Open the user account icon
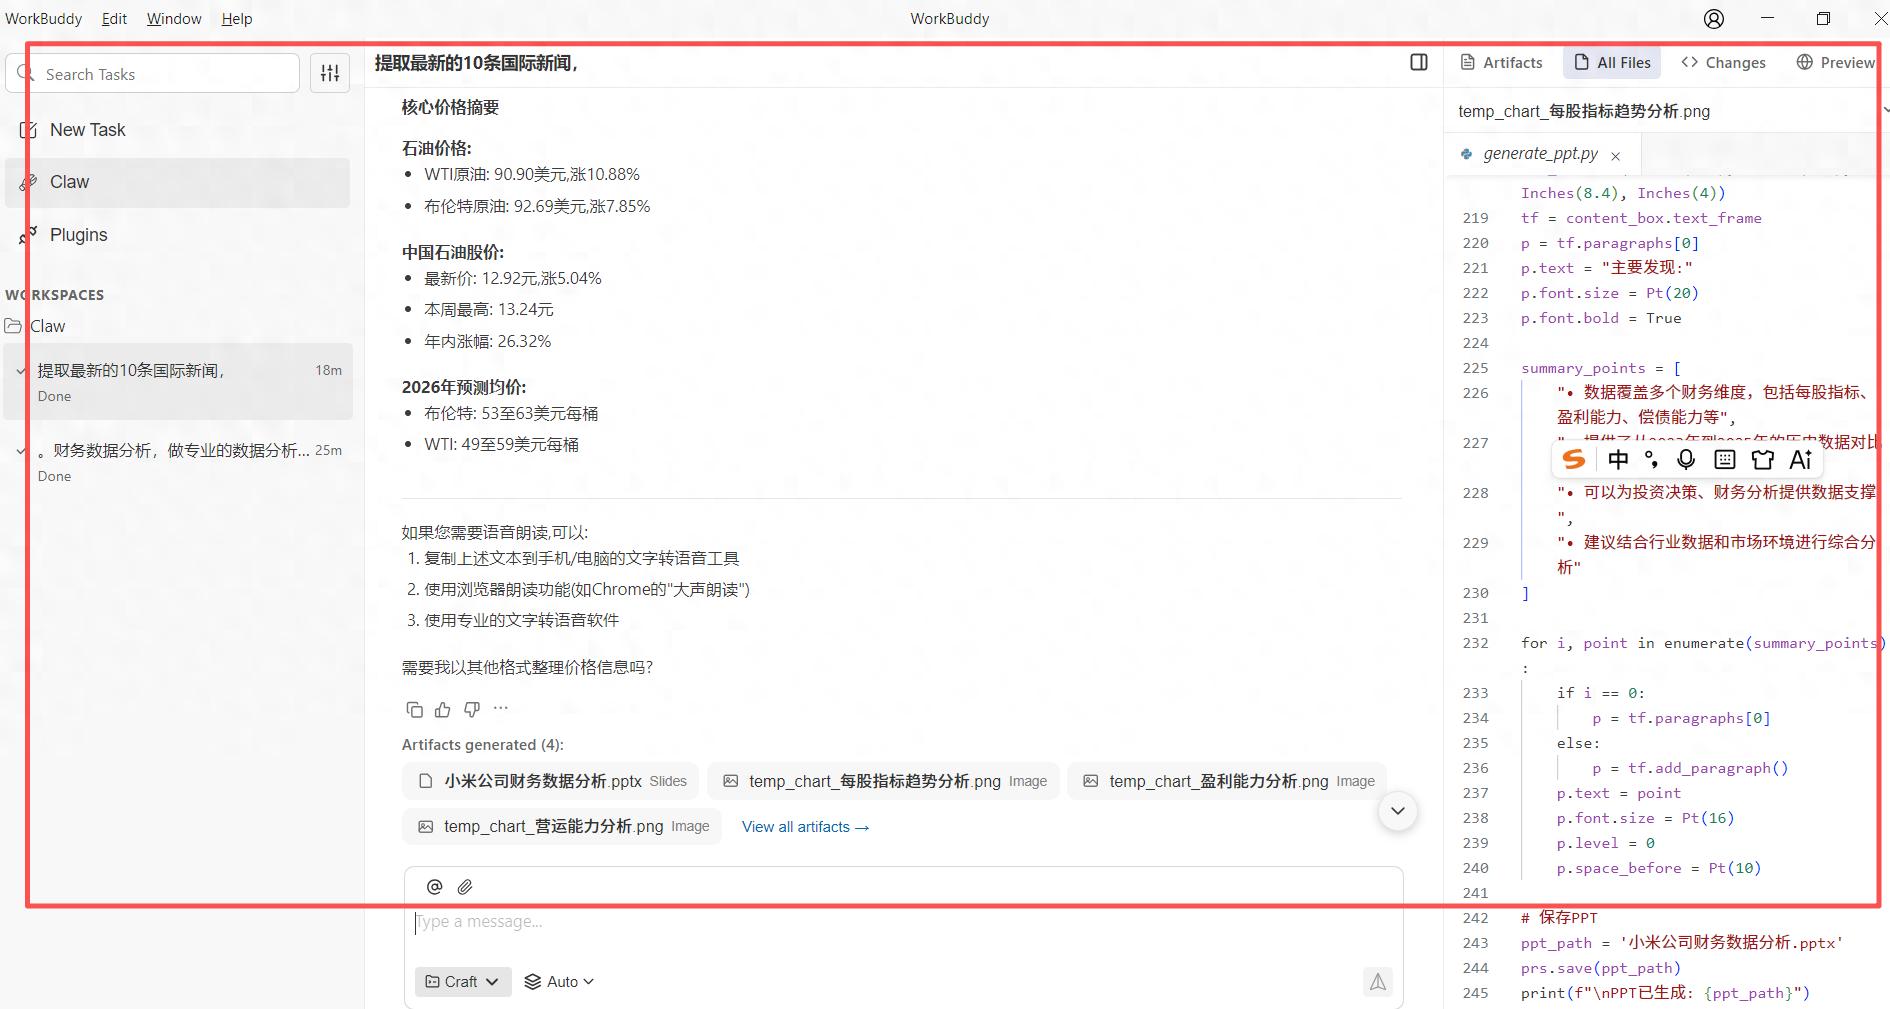 coord(1714,19)
